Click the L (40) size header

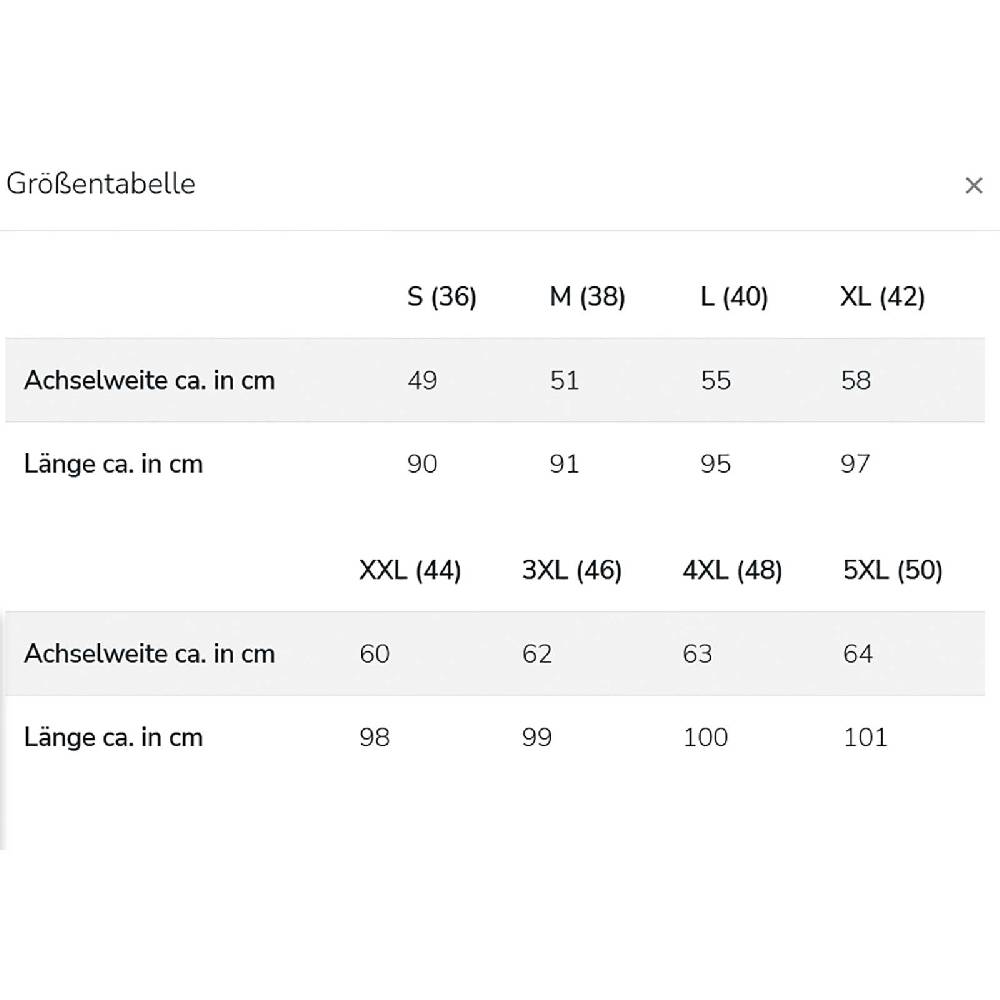734,297
